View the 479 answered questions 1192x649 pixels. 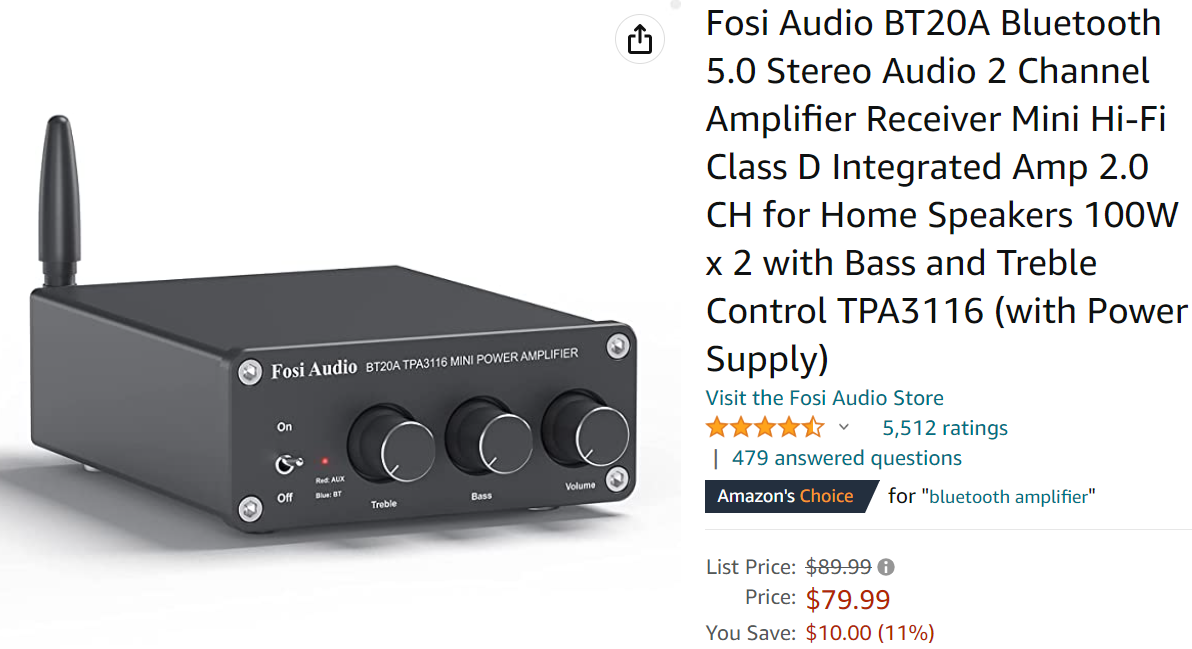pos(846,458)
